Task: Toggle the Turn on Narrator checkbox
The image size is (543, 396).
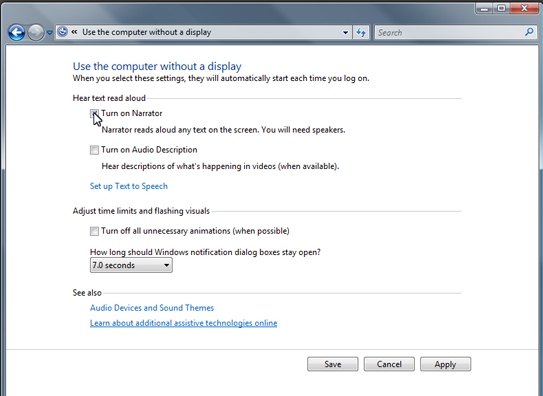Action: click(x=94, y=114)
